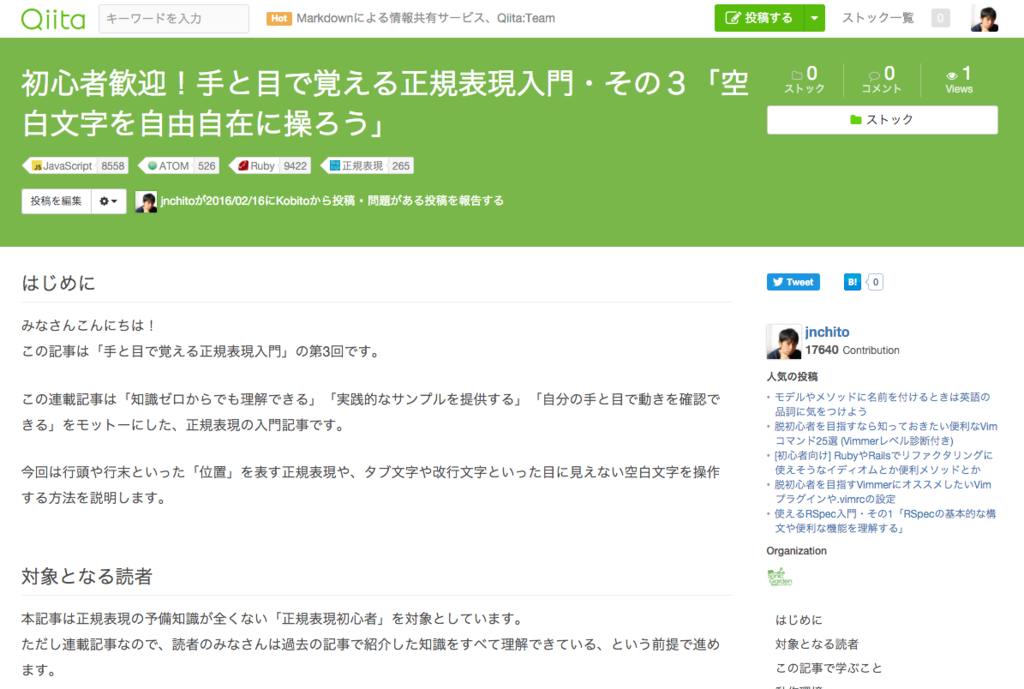Click the article title heading
Screen dimensions: 1024x689
pyautogui.click(x=385, y=103)
